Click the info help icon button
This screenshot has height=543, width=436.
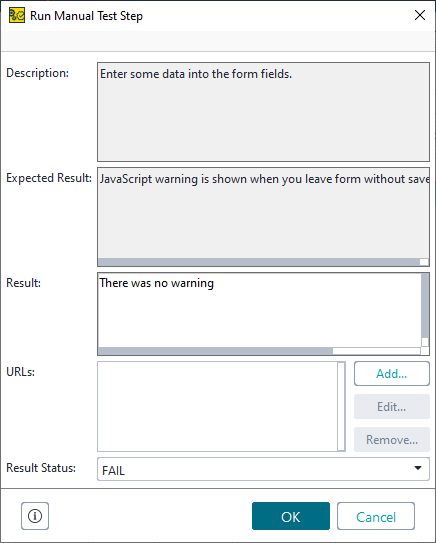[35, 516]
